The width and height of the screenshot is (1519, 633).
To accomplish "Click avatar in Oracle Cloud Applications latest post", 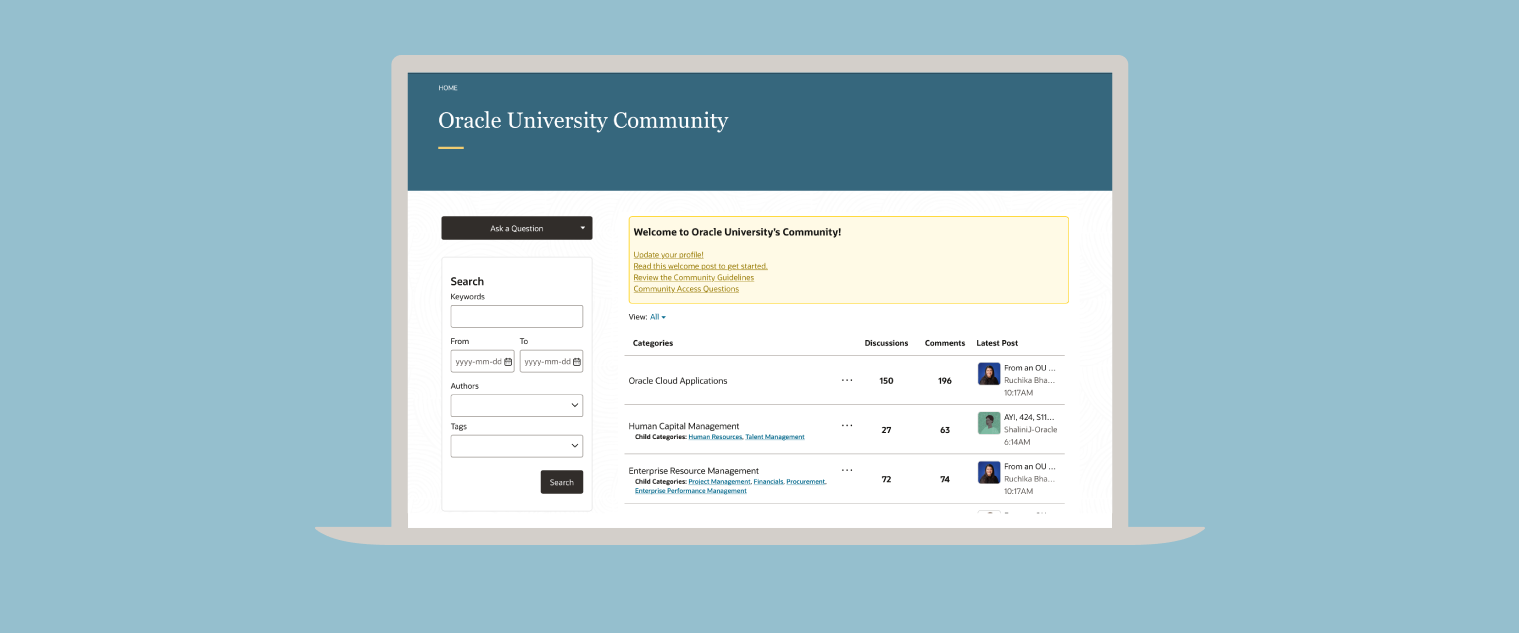I will pyautogui.click(x=989, y=374).
